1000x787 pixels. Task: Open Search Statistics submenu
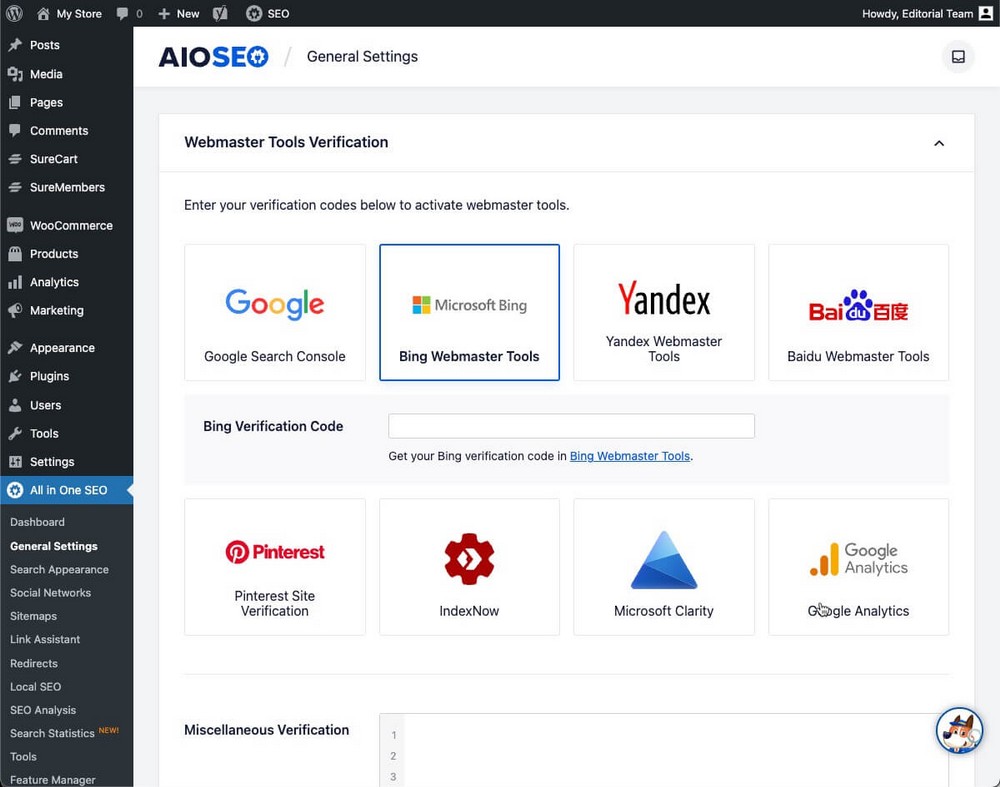(52, 733)
